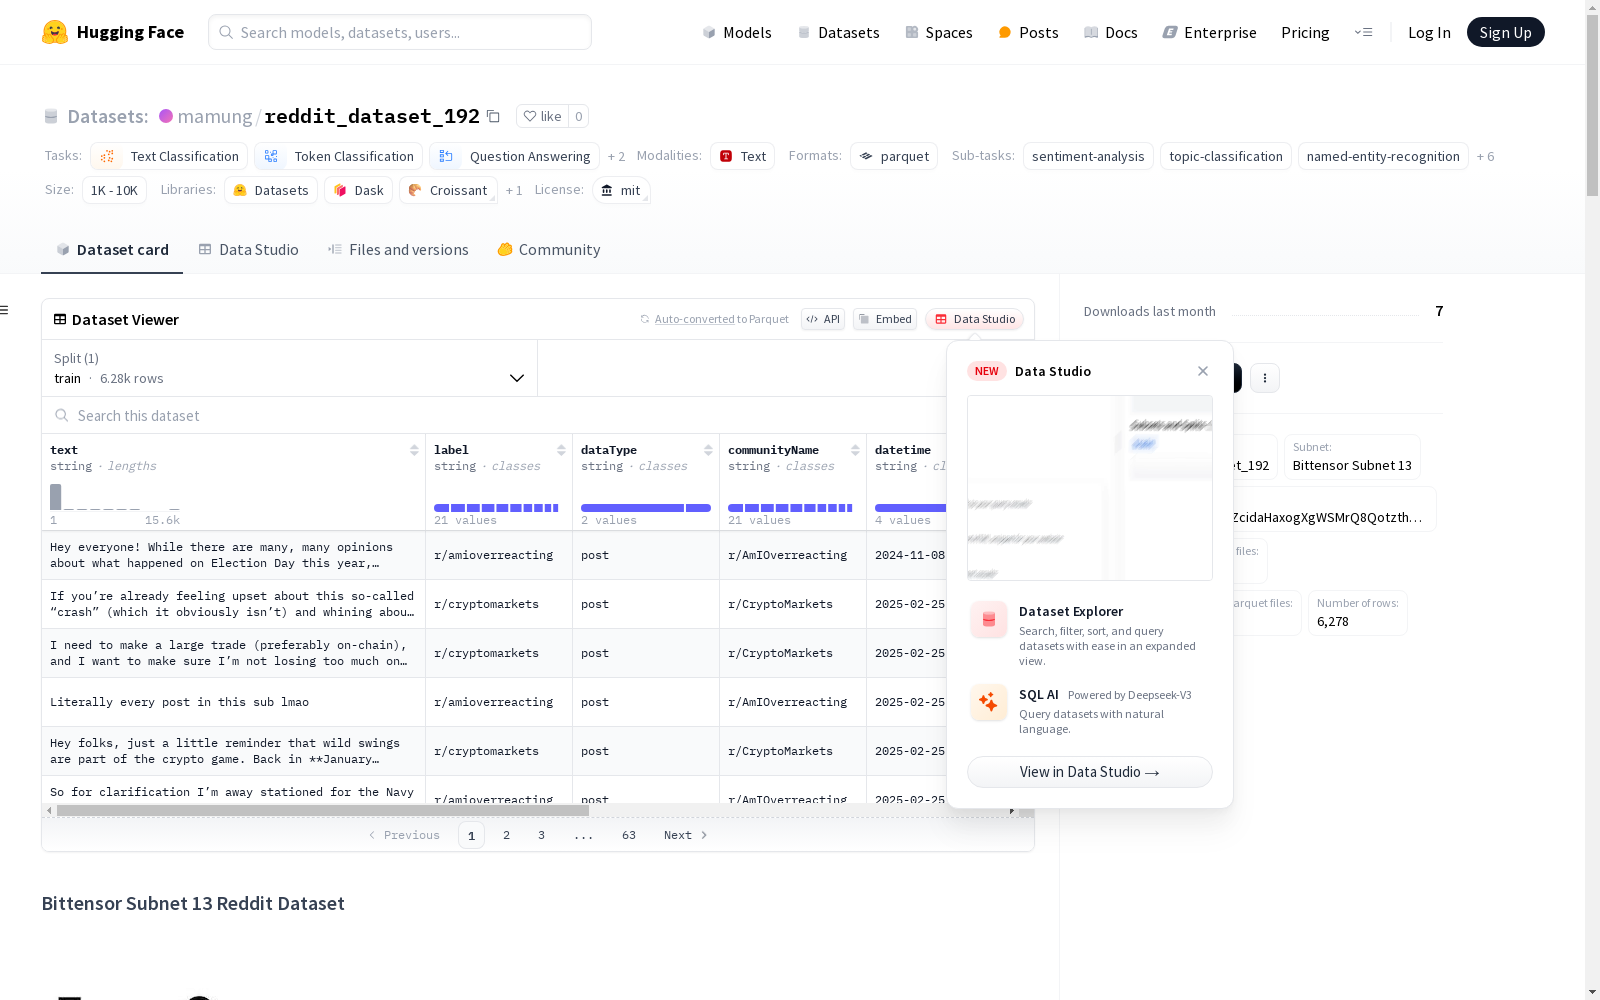This screenshot has width=1600, height=1000.
Task: Select the Question Answering task tag
Action: click(515, 156)
